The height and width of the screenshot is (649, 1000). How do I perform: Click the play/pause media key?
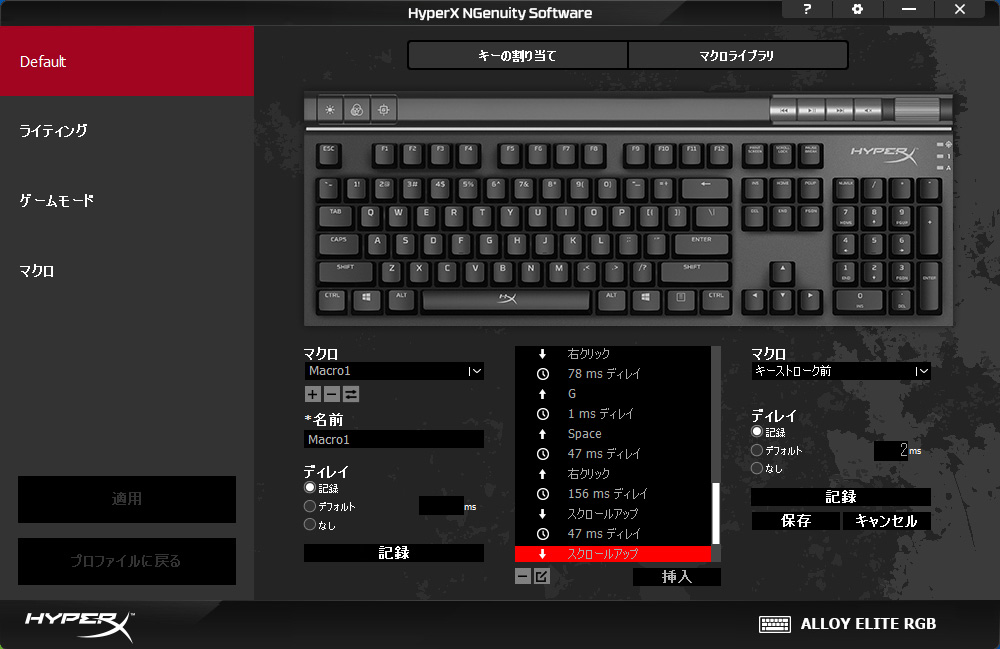point(811,110)
